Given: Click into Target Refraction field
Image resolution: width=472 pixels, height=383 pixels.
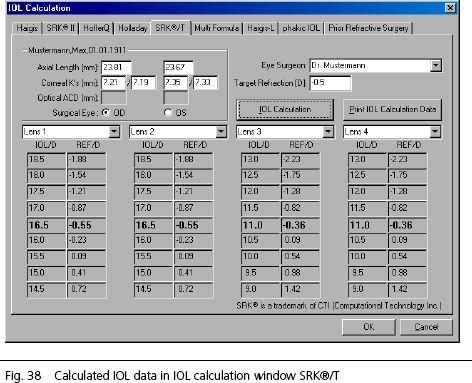Looking at the screenshot, I should (330, 83).
